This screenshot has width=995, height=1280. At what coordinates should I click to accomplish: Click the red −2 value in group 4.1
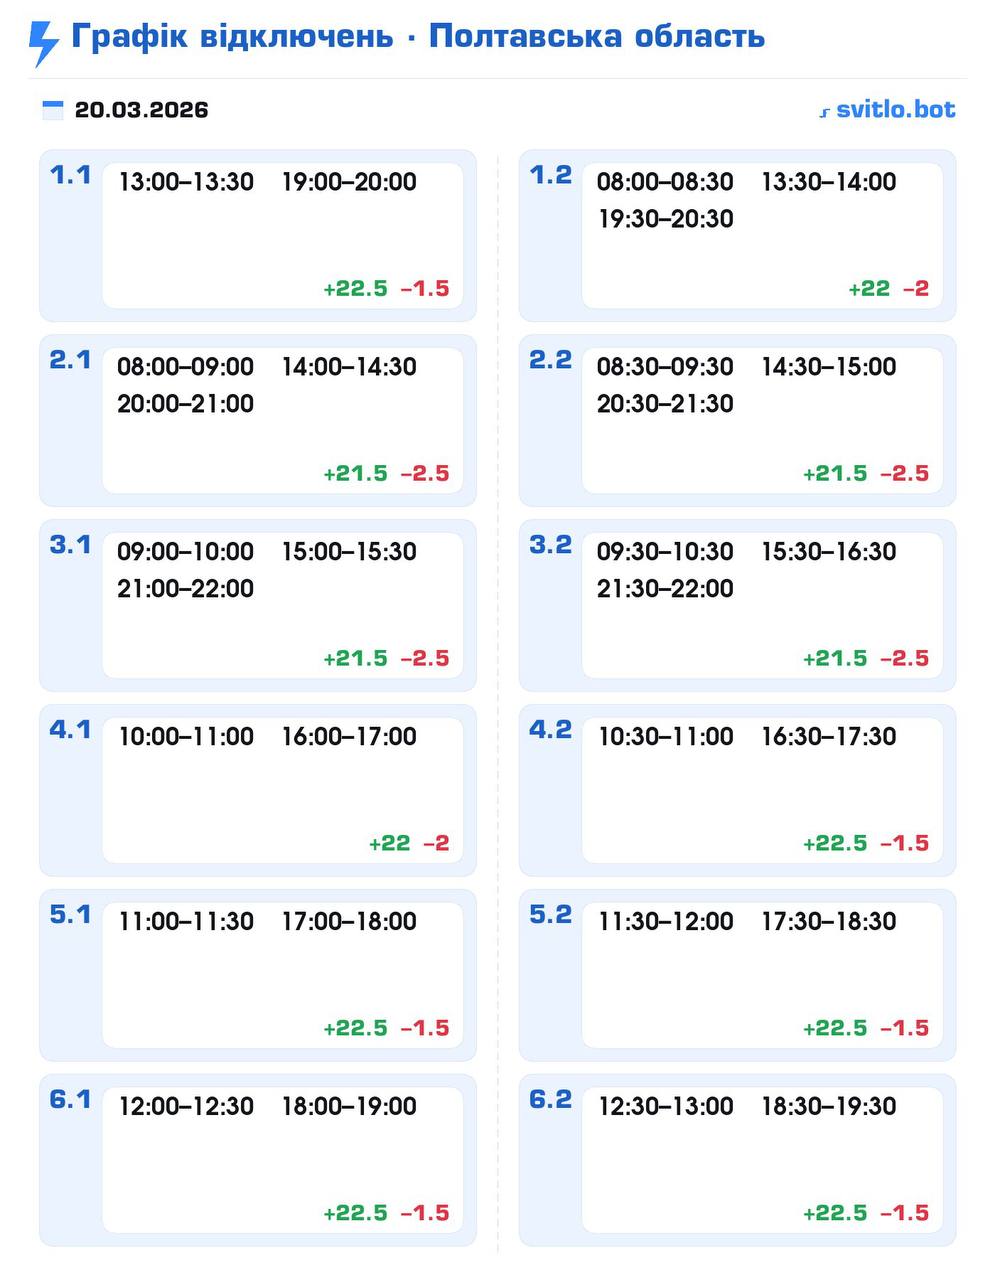click(x=436, y=844)
